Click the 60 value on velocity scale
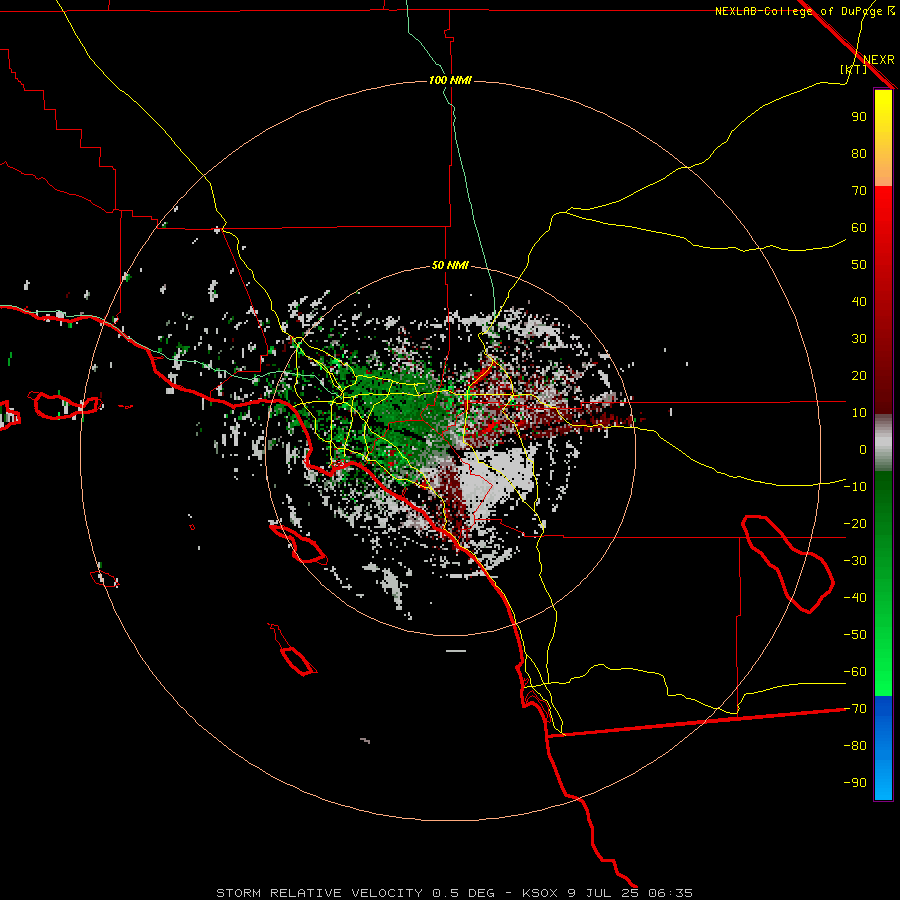 click(x=859, y=228)
